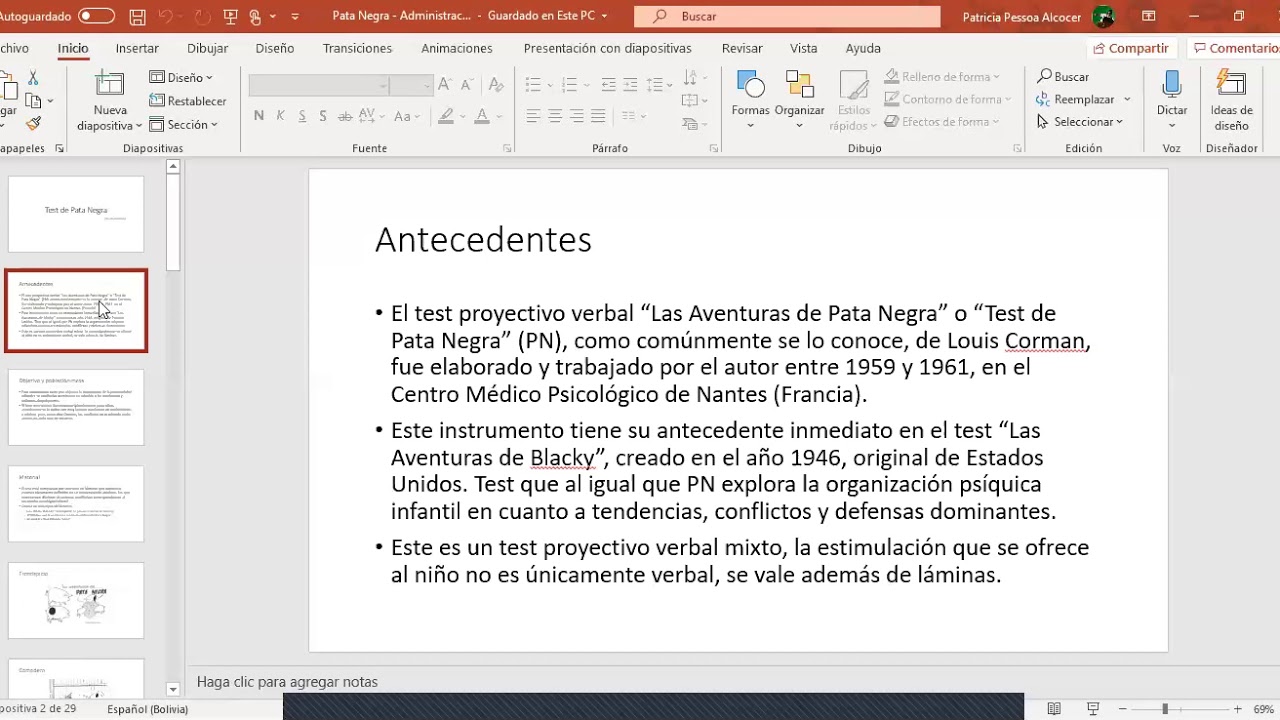Screen dimensions: 1280x720
Task: Click the Buscar find button in Edición
Action: point(1064,77)
